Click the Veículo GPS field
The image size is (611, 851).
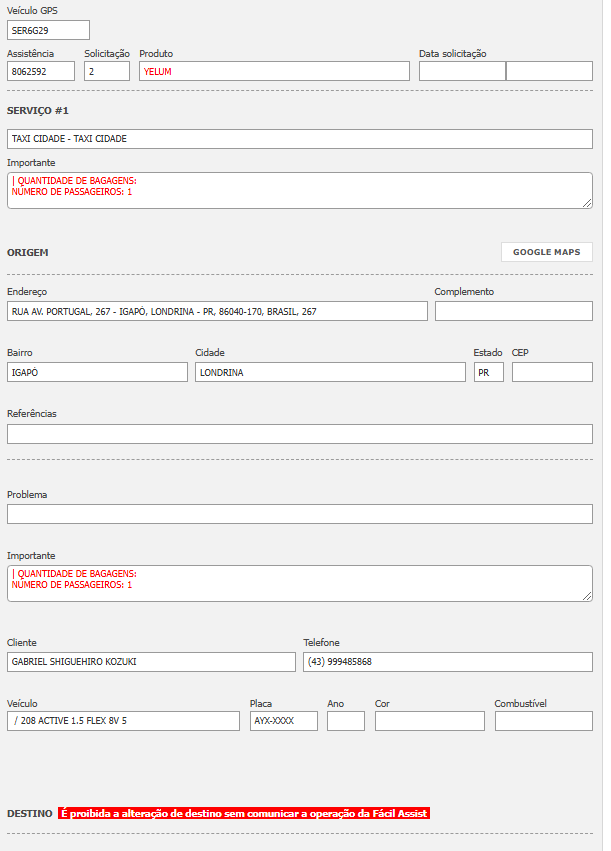click(x=48, y=30)
